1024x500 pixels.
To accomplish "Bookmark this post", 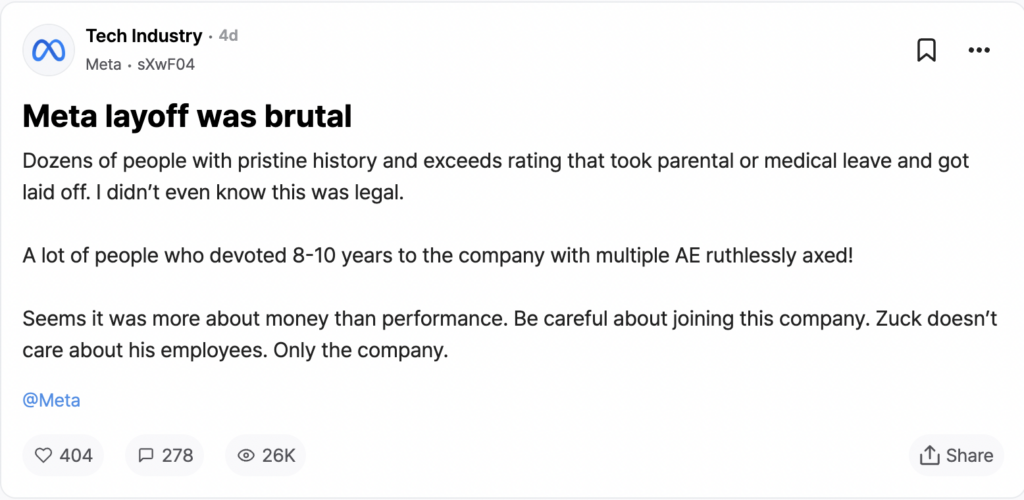I will pos(926,50).
